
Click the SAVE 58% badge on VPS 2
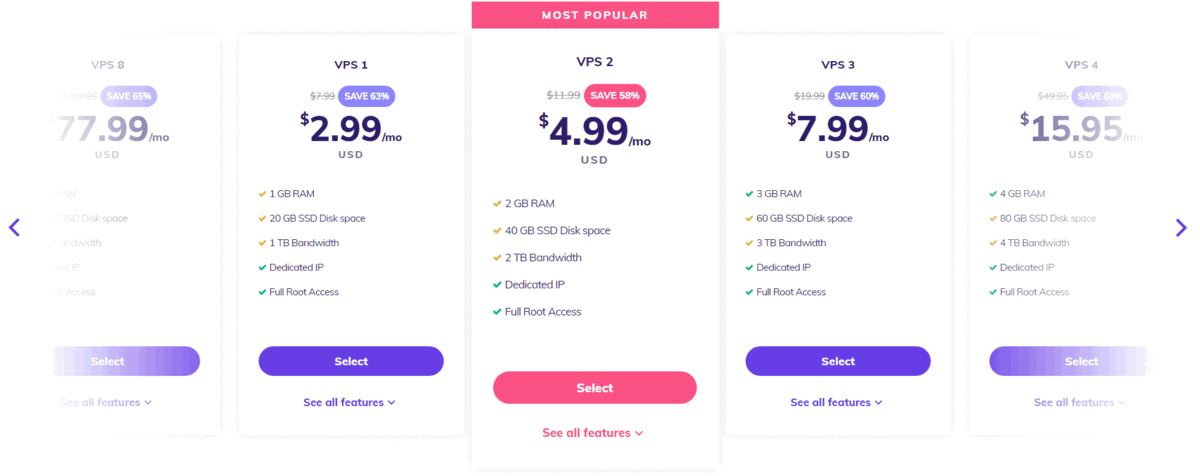point(615,95)
